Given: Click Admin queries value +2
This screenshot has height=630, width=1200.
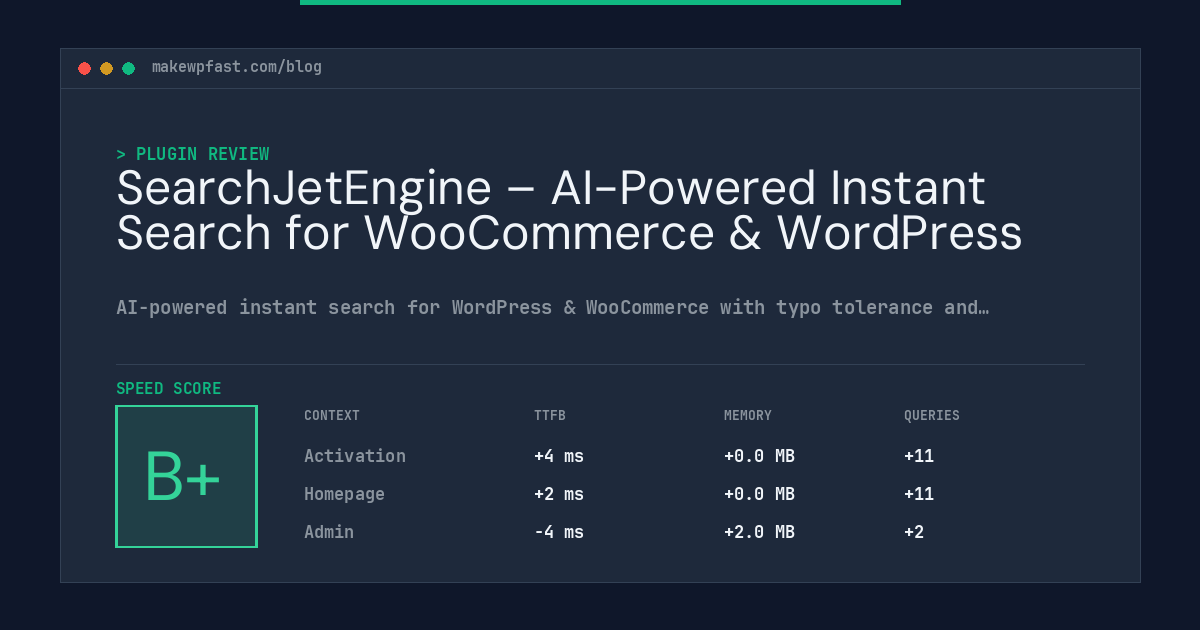Looking at the screenshot, I should tap(914, 532).
